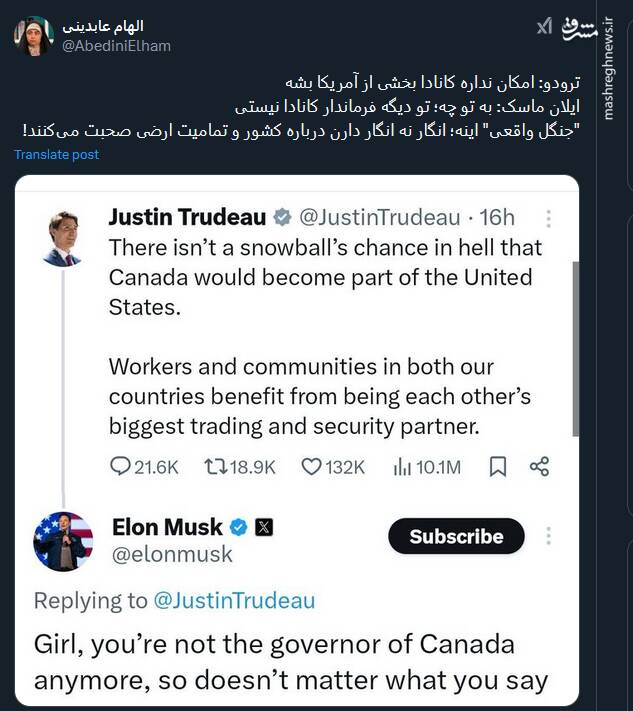Click the Grok icon at the top right
The height and width of the screenshot is (711, 633).
[544, 27]
